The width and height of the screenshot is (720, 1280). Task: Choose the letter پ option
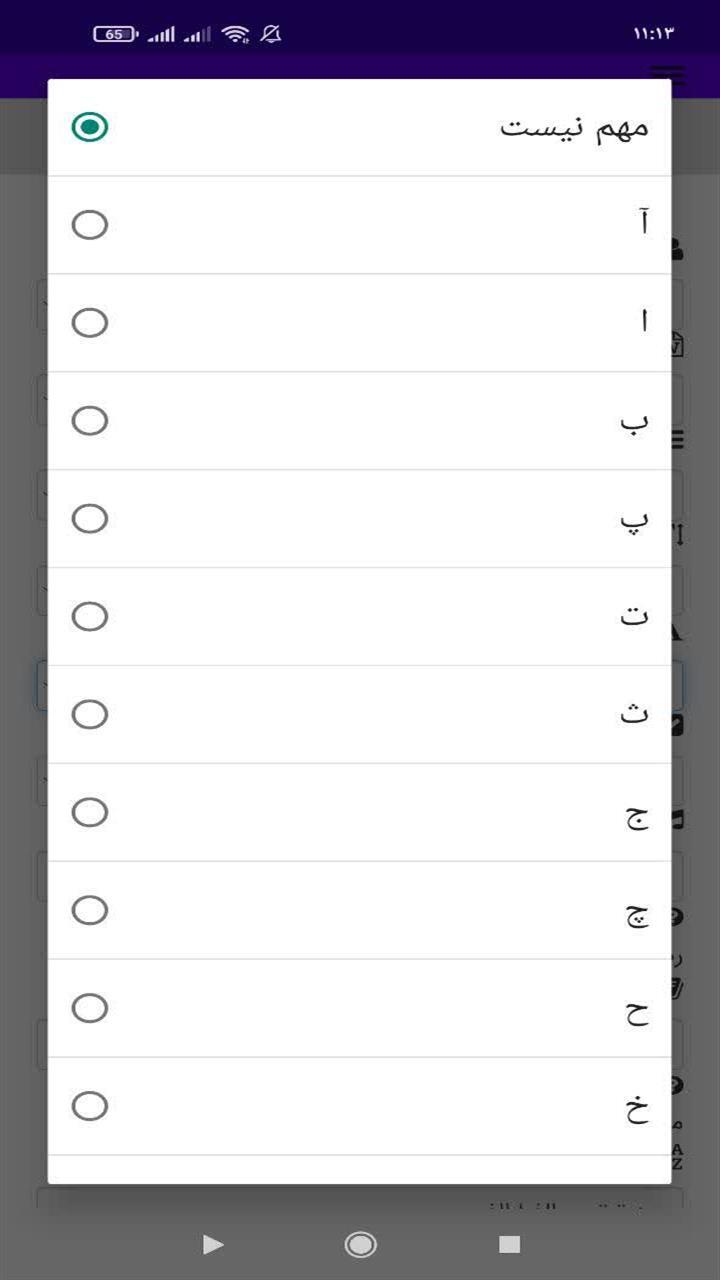90,519
